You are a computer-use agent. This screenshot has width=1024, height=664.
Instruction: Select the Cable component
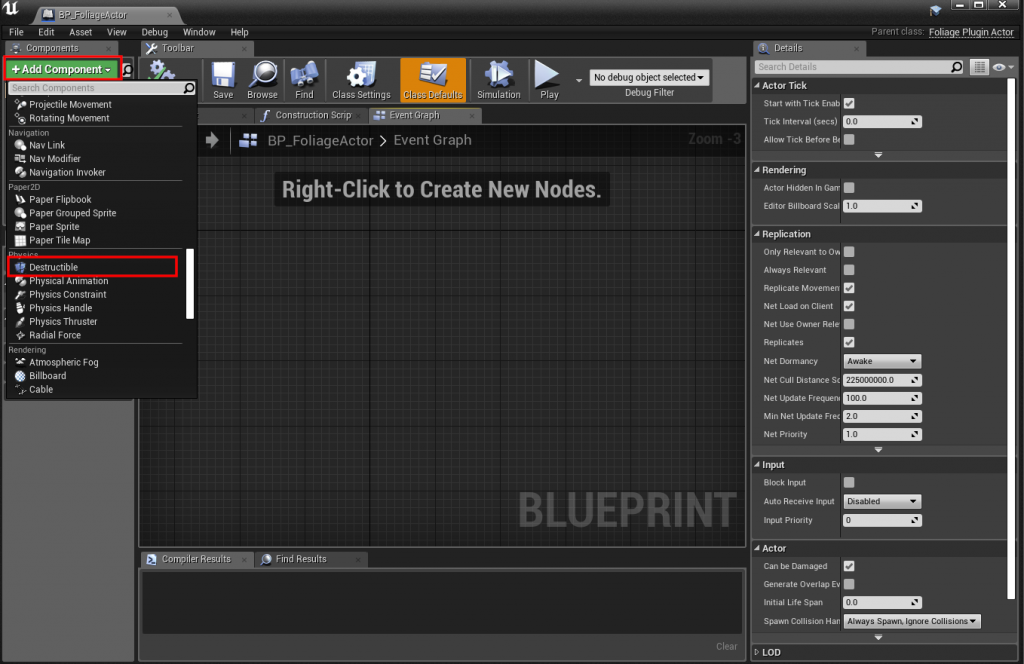[41, 390]
